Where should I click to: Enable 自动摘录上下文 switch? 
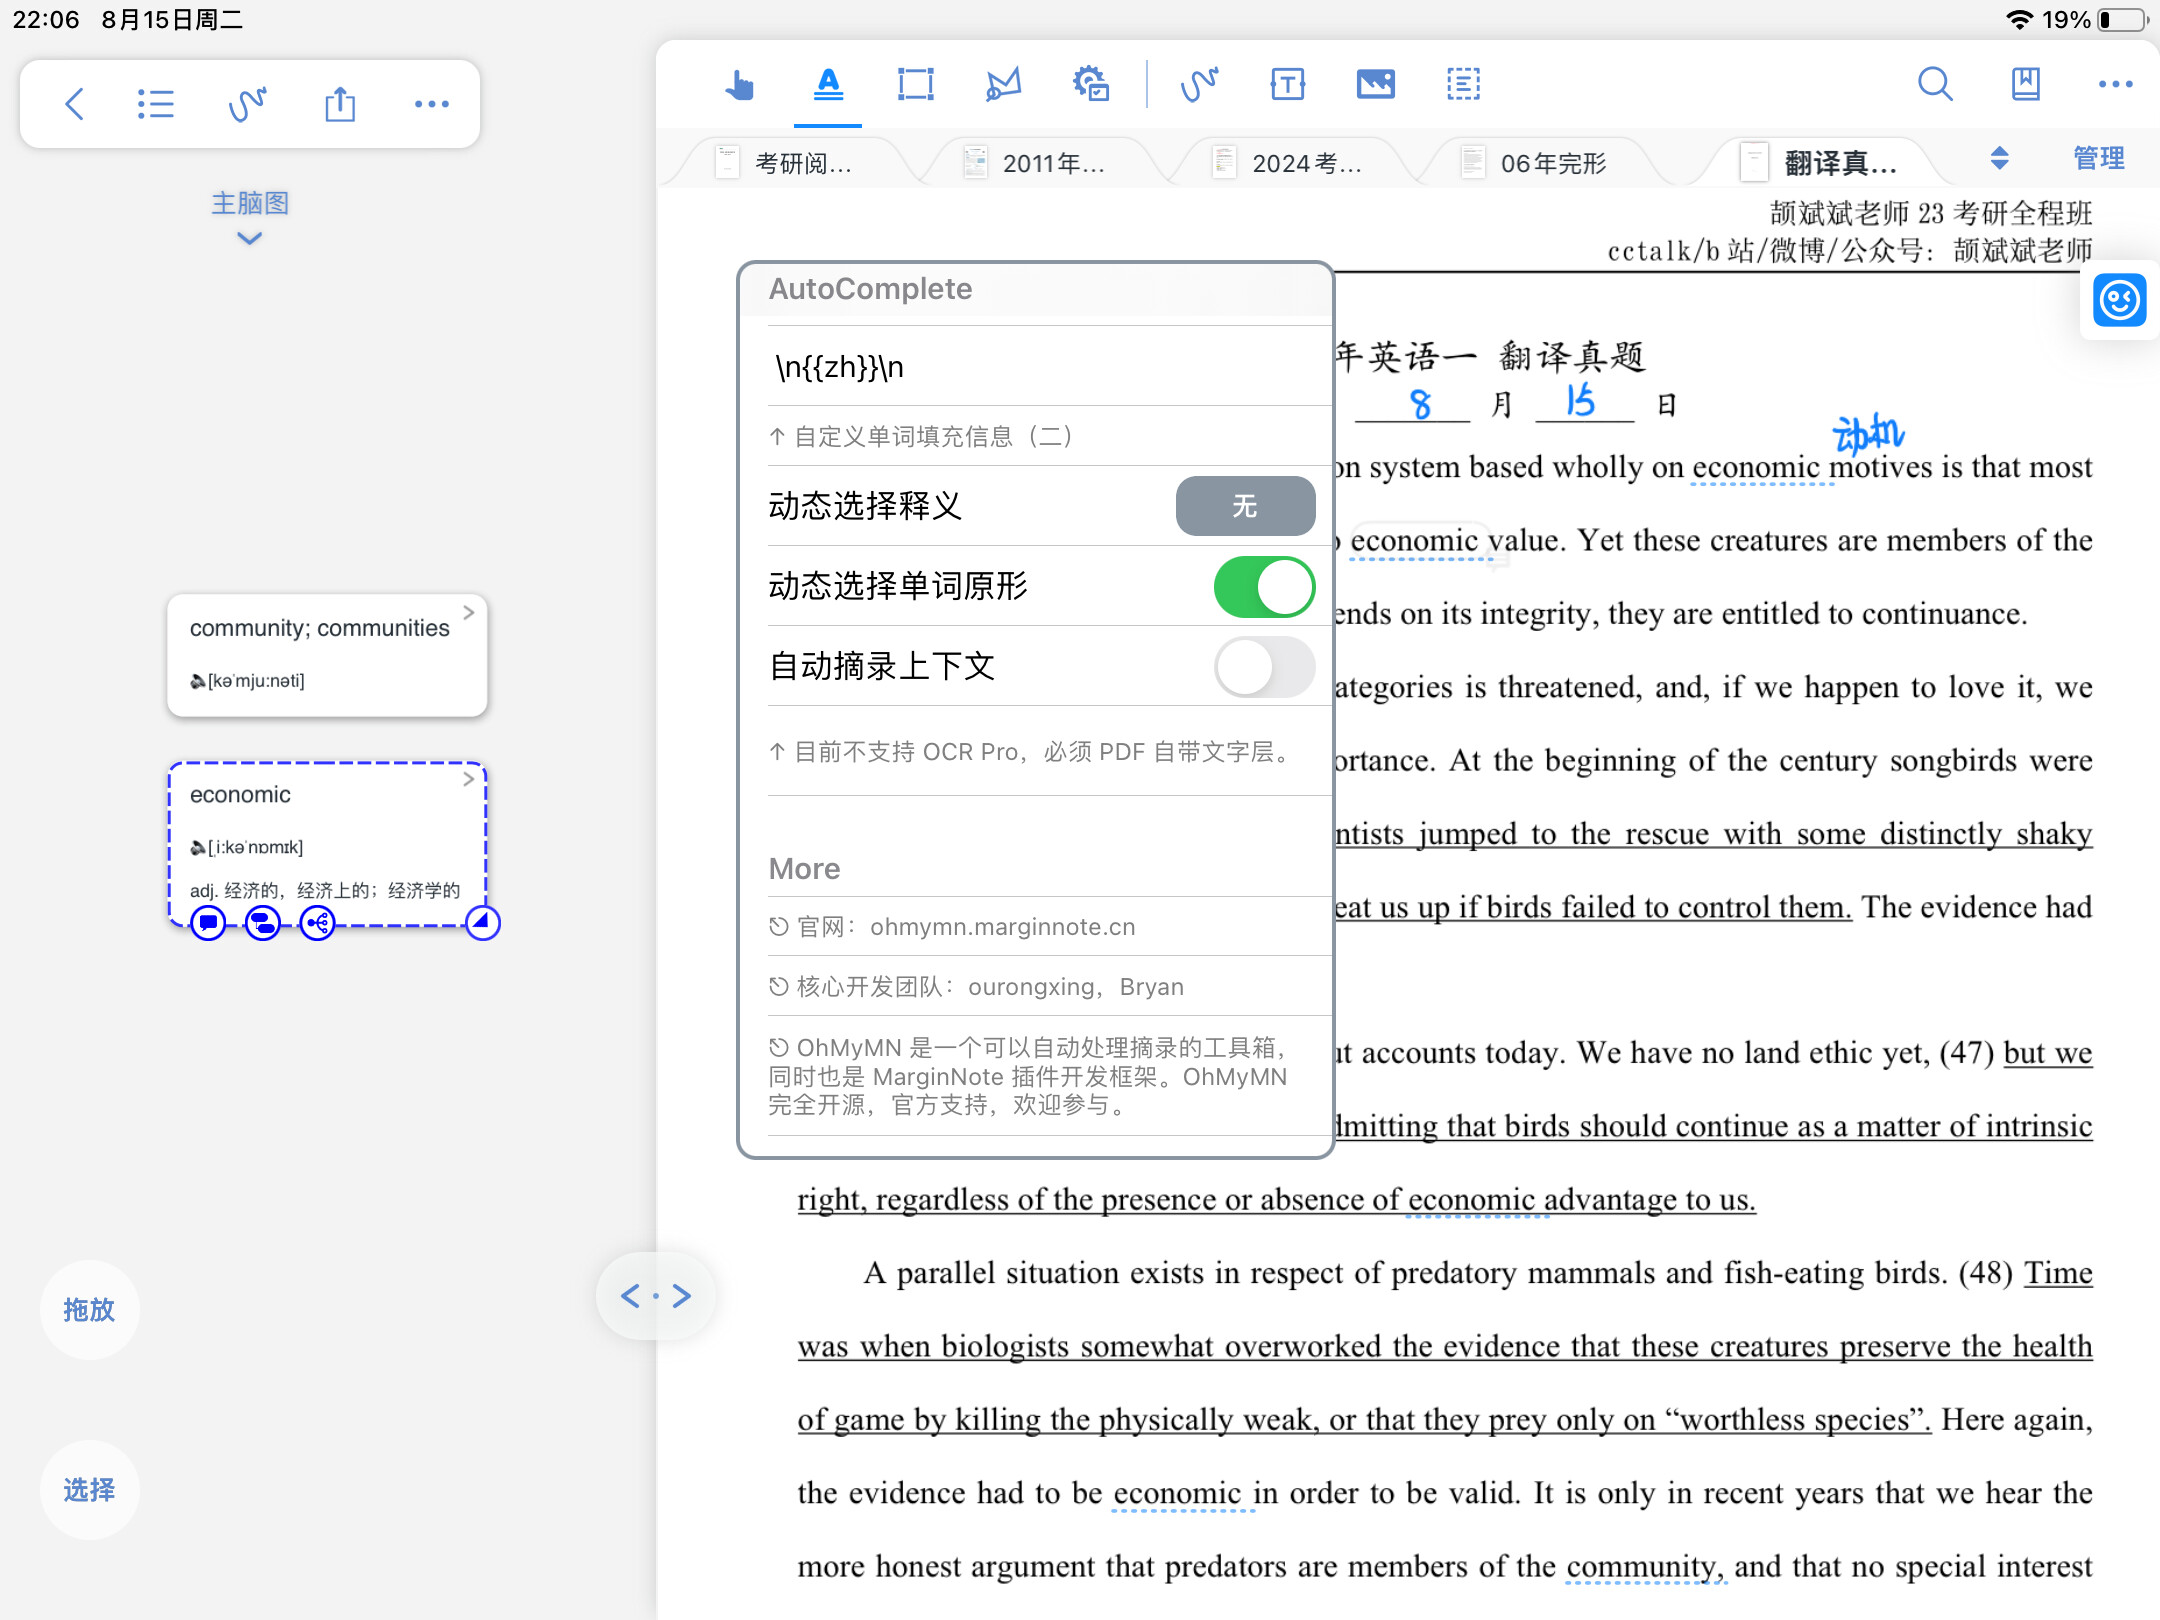click(x=1264, y=667)
